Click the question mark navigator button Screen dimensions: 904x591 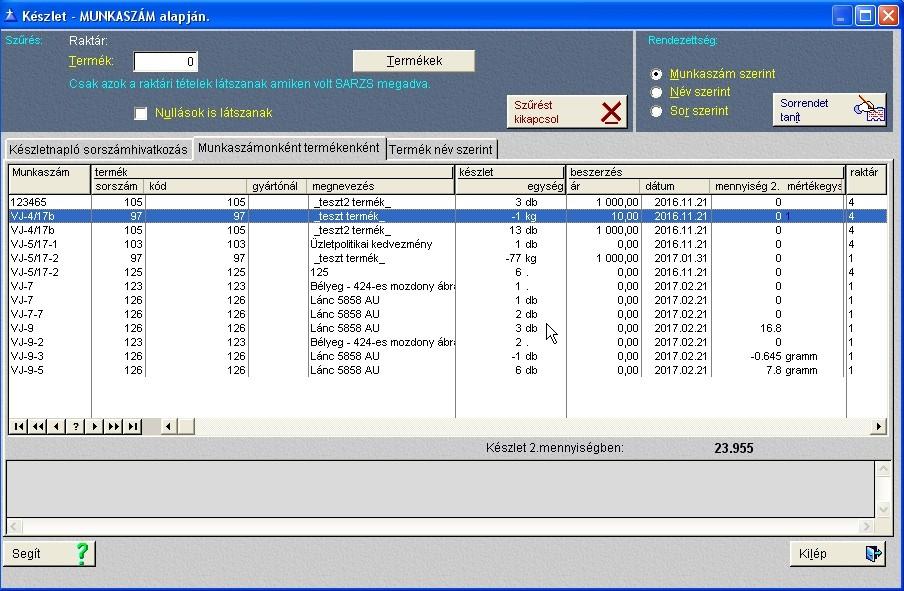tap(76, 427)
